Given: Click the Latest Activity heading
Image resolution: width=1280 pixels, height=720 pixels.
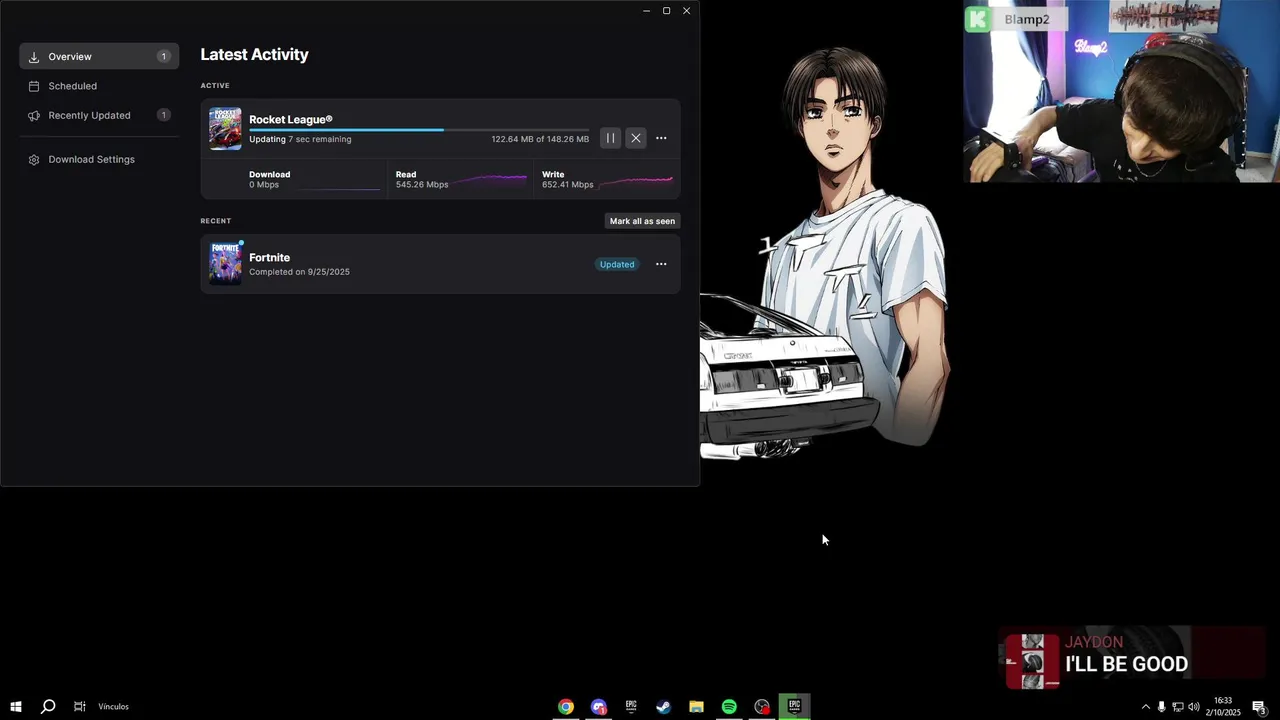Looking at the screenshot, I should tap(254, 55).
